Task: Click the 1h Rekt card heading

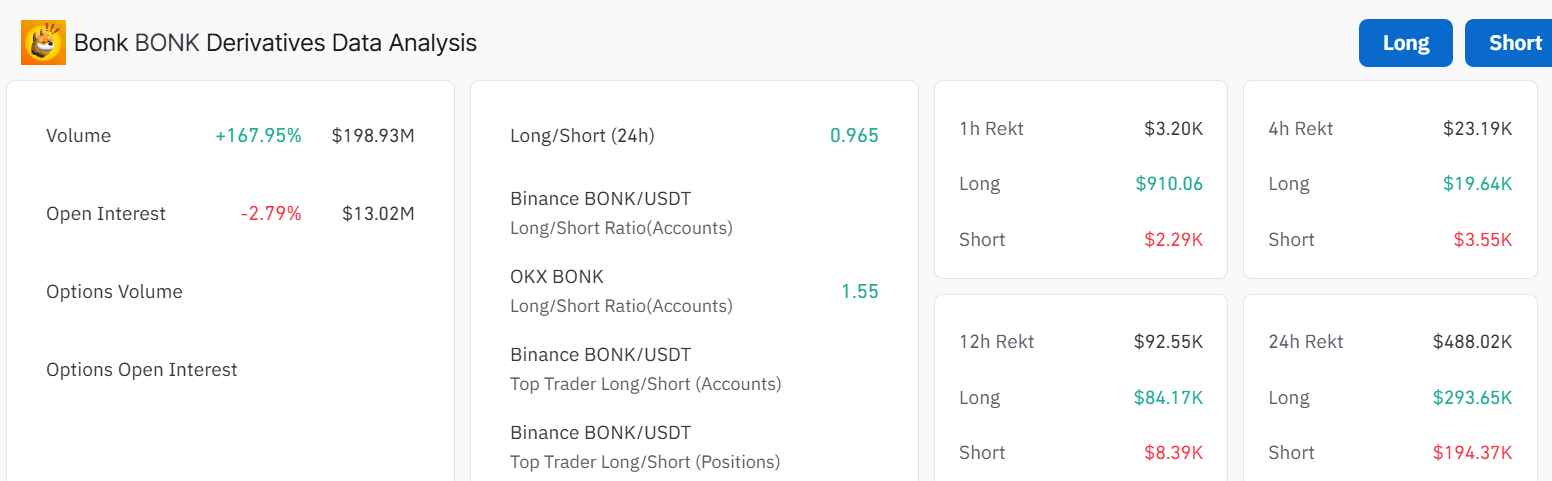Action: coord(991,129)
